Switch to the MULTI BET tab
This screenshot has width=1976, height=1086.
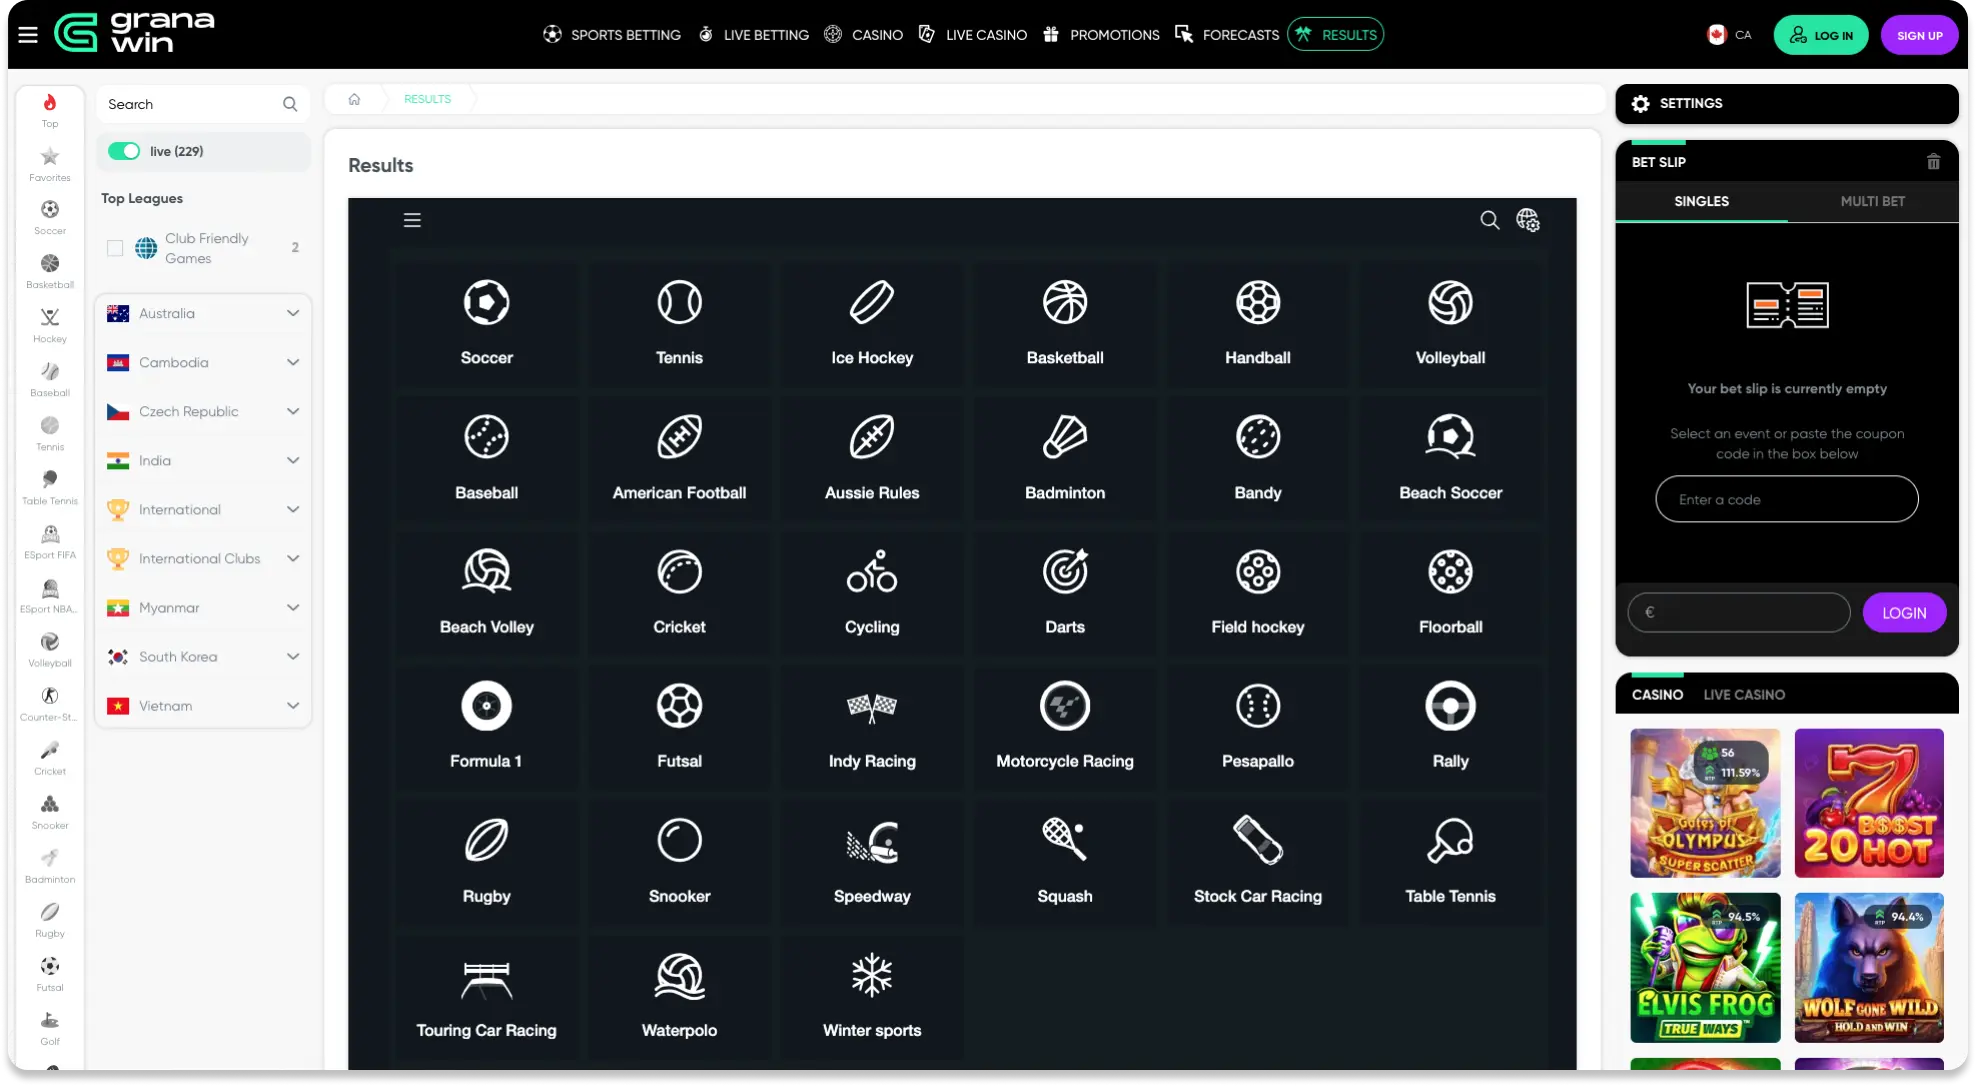(1872, 201)
